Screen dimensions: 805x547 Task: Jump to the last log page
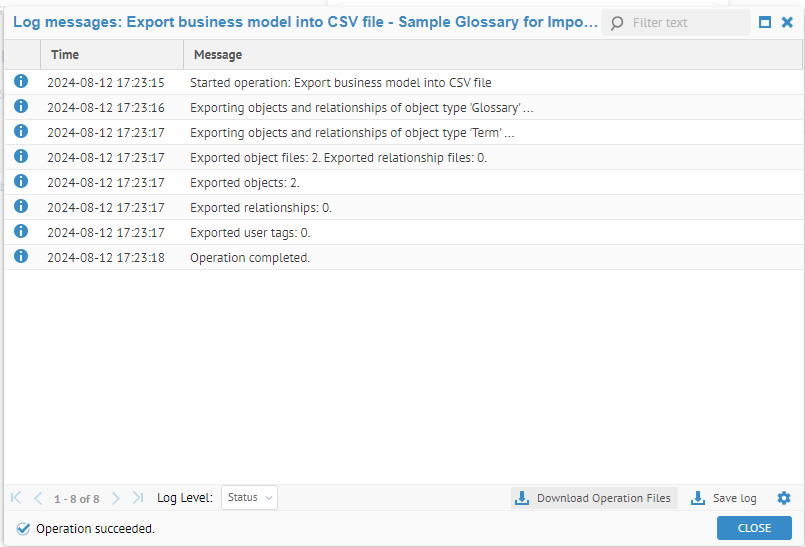[x=138, y=498]
